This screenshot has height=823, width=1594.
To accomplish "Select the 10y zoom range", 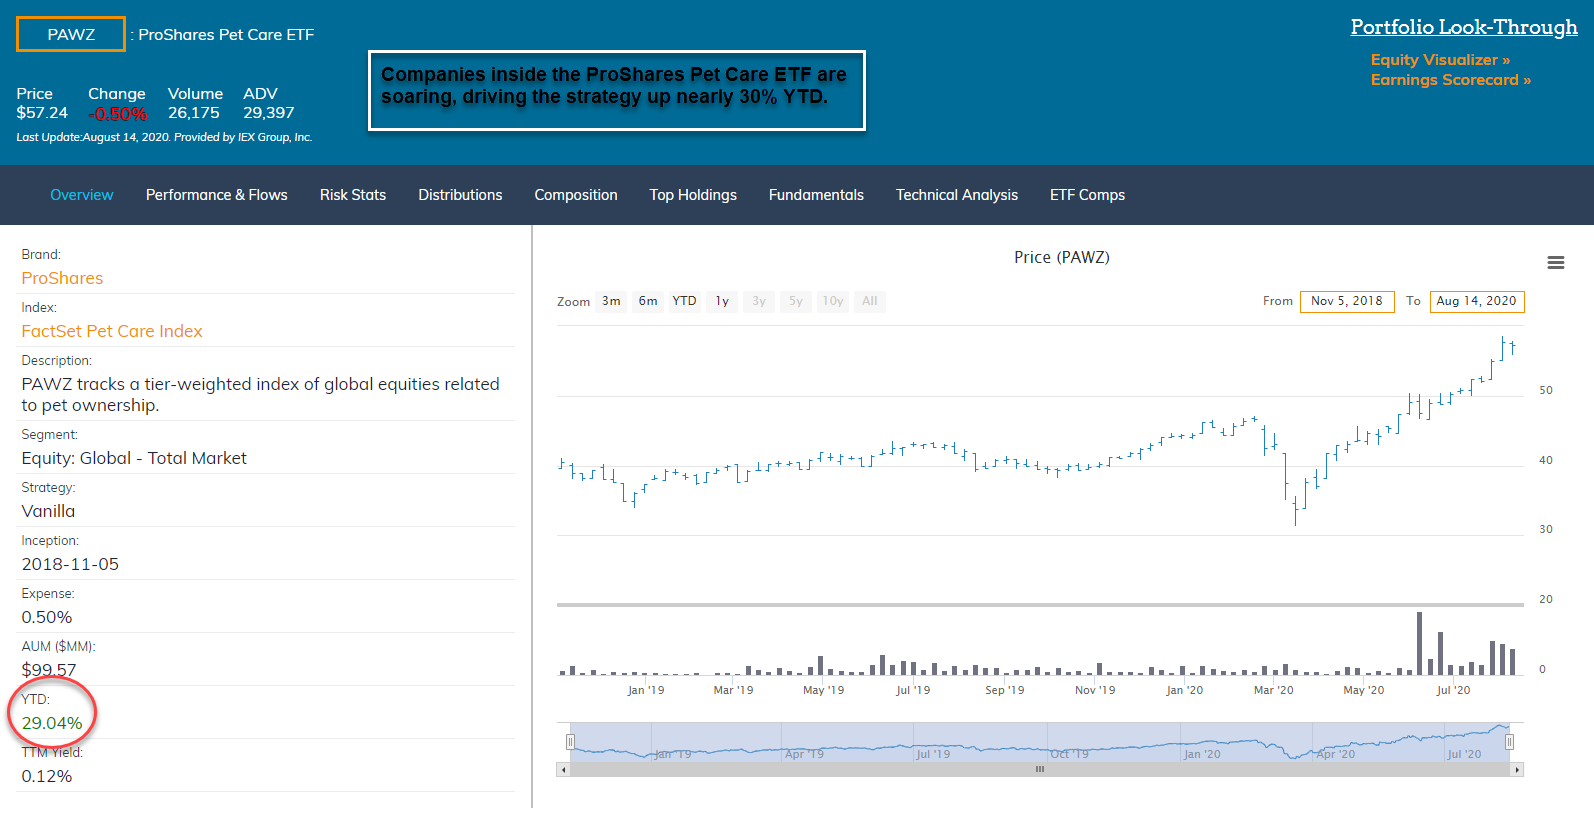I will (833, 301).
